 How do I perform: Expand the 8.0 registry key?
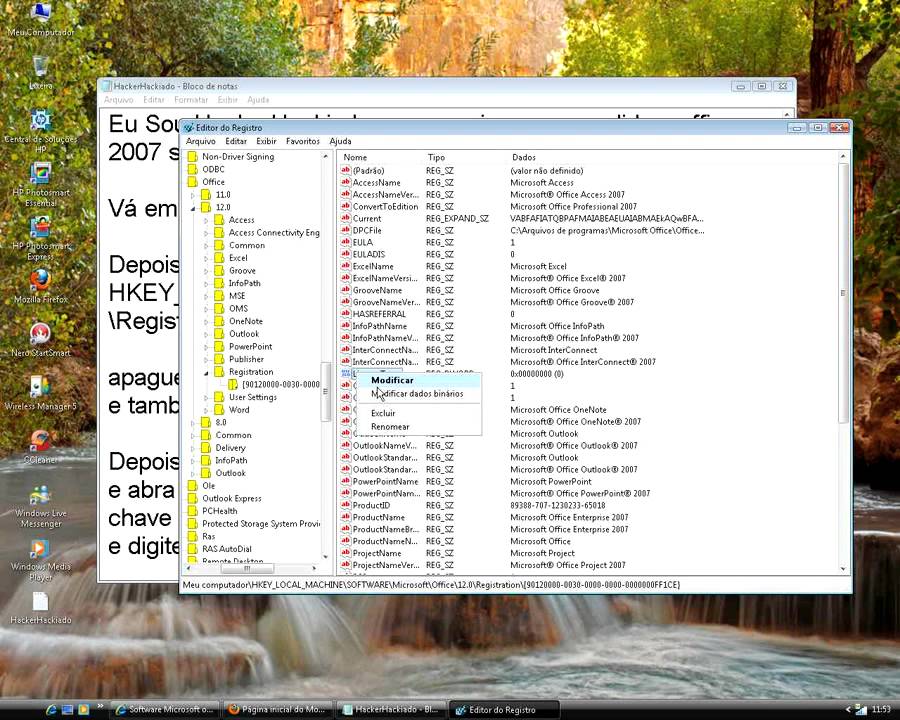(193, 422)
